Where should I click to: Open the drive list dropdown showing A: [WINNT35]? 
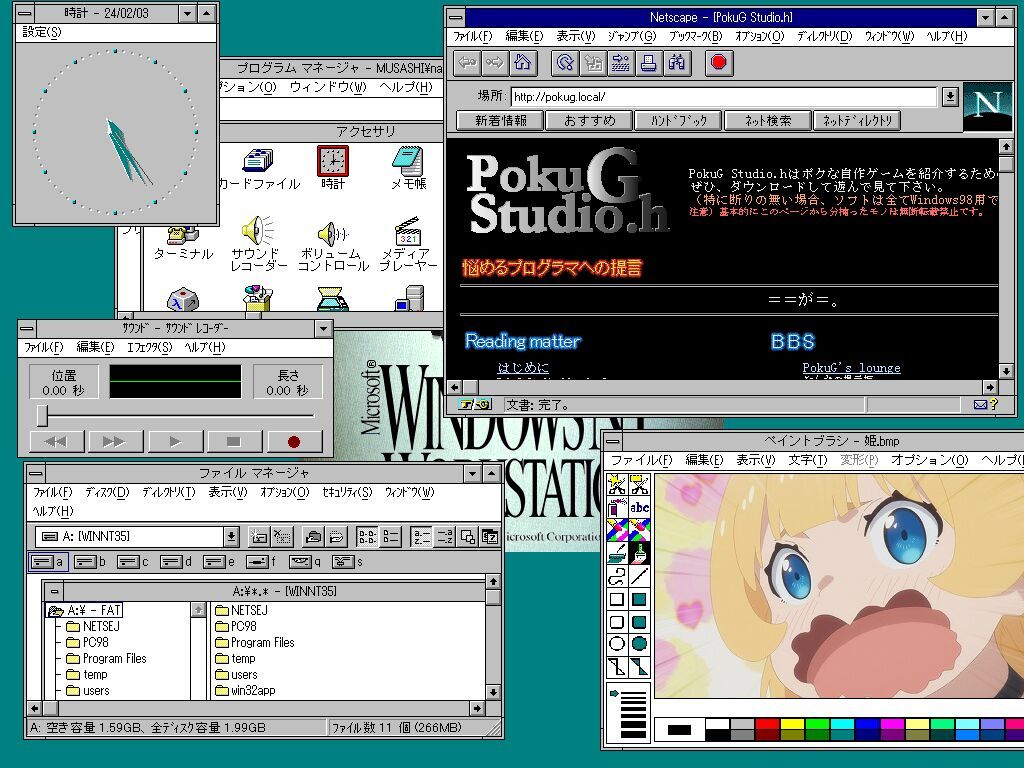231,537
